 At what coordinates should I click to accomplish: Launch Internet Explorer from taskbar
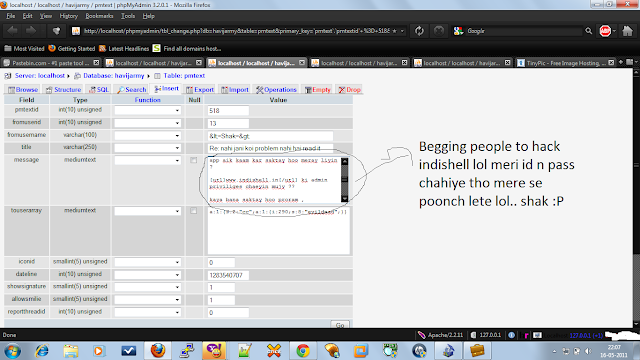click(x=42, y=351)
